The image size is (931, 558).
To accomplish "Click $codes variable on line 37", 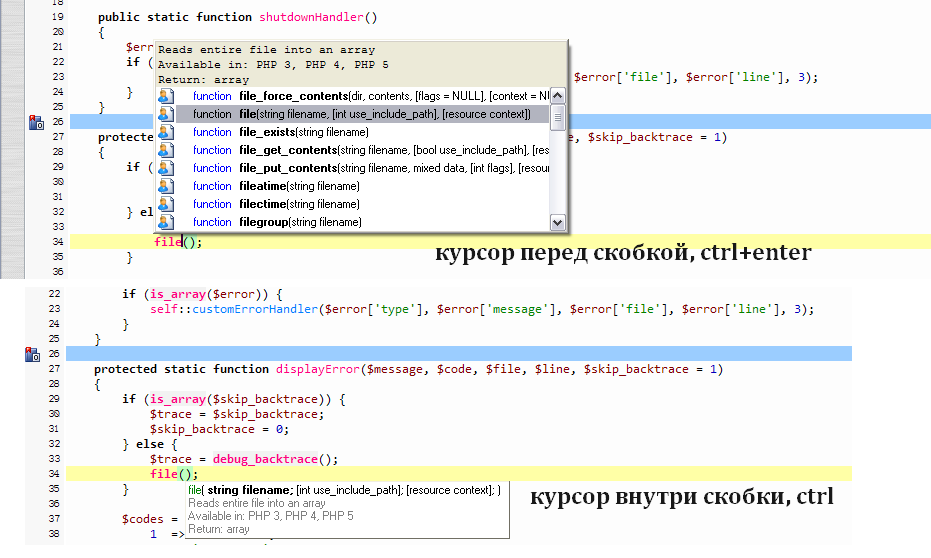I will (x=142, y=519).
